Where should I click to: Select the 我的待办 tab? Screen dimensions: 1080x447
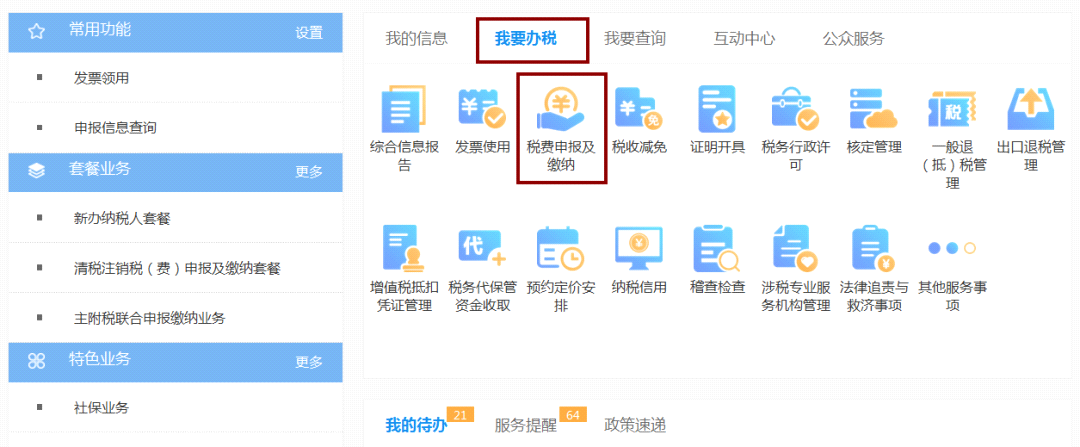coord(416,425)
